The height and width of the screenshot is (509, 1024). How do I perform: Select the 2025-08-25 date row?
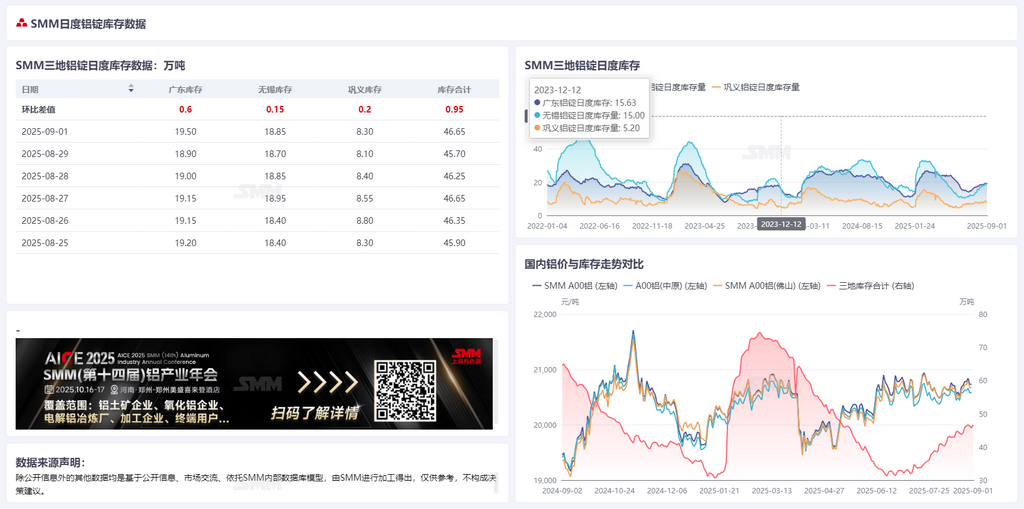pyautogui.click(x=257, y=242)
